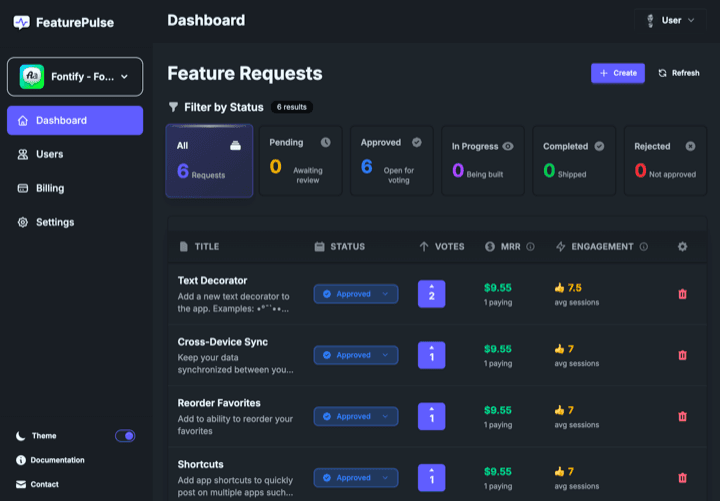The height and width of the screenshot is (501, 720).
Task: Click the Billing card icon
Action: point(22,188)
